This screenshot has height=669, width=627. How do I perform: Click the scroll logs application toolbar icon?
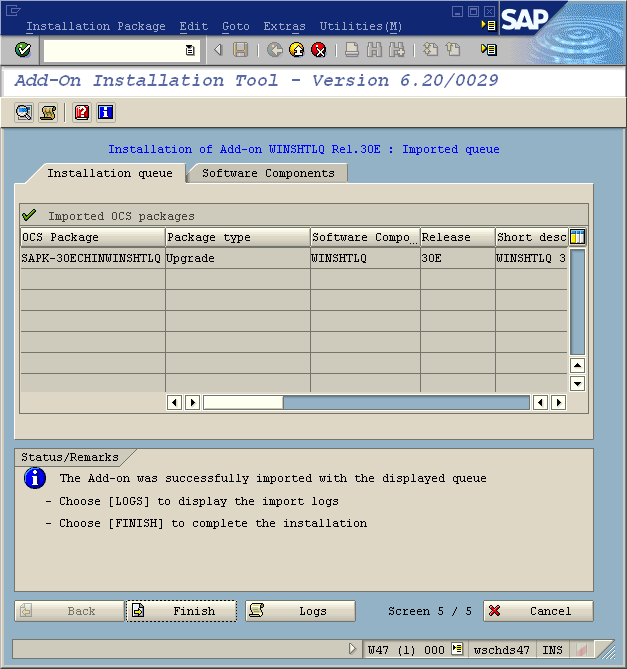(x=48, y=113)
